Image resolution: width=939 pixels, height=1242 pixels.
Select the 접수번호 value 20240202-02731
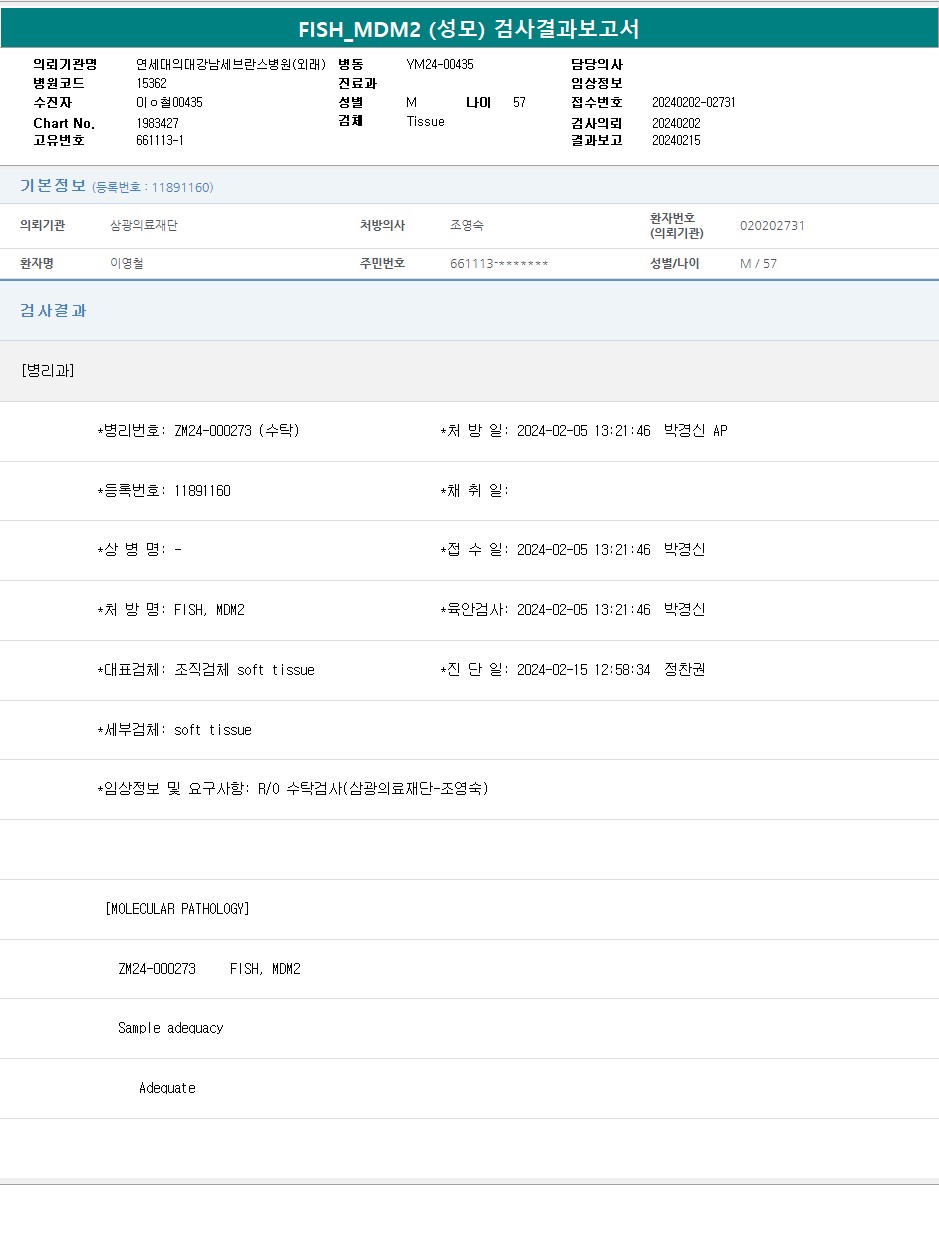coord(693,102)
